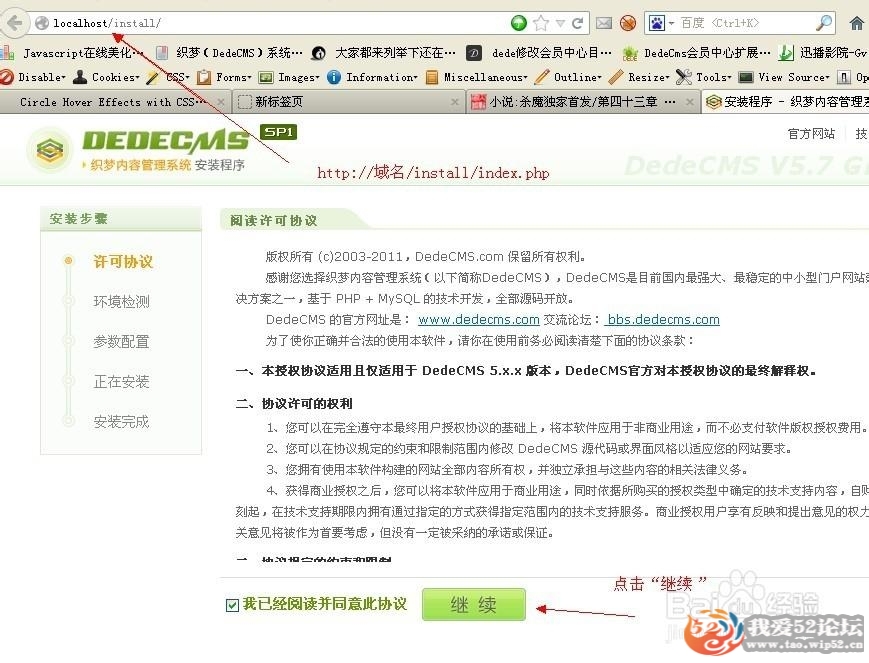This screenshot has width=869, height=663.
Task: Open the Disable menu in developer toolbar
Action: (x=33, y=77)
